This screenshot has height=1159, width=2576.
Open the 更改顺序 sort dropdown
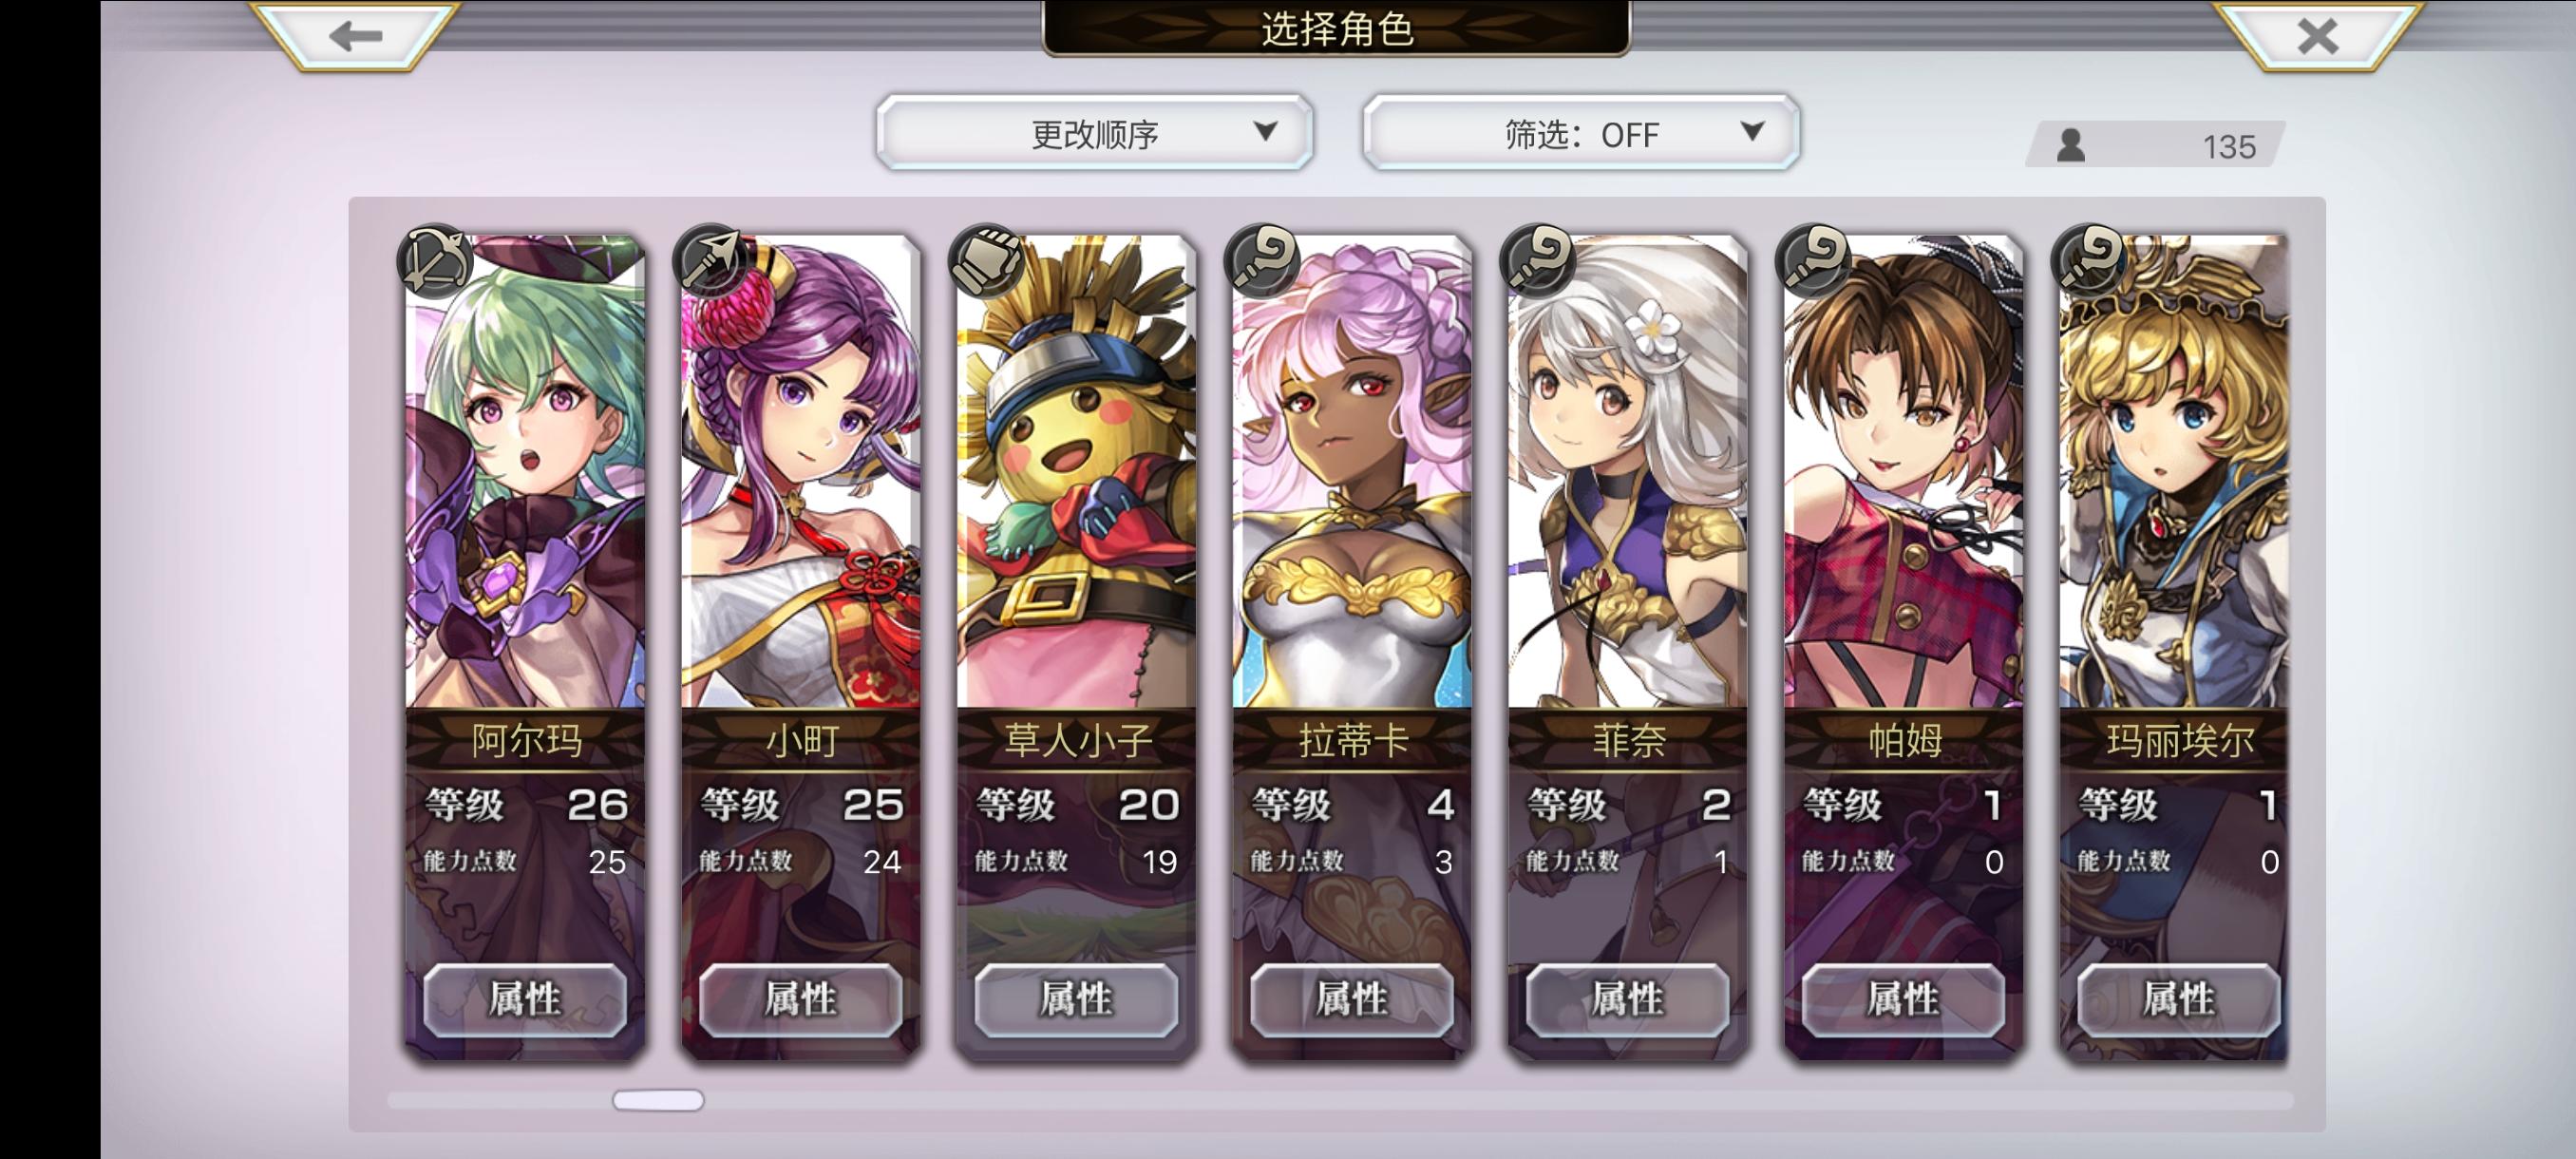click(1095, 133)
